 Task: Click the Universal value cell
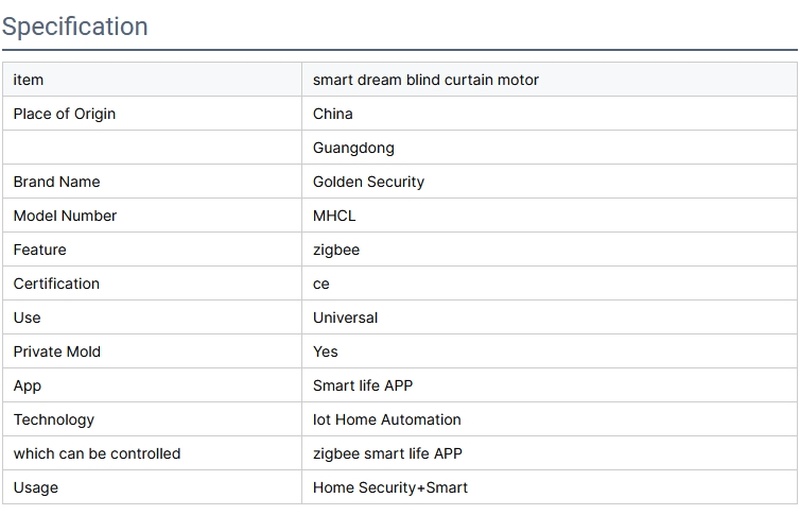(x=345, y=318)
